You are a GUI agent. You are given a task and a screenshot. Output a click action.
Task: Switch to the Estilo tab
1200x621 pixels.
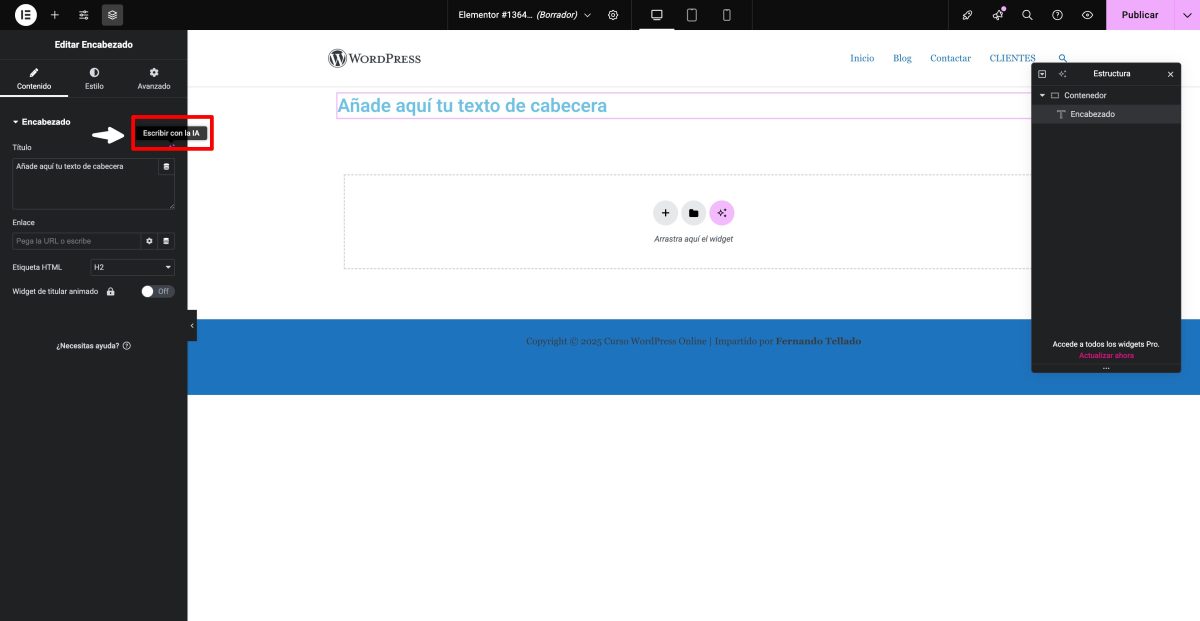(x=94, y=80)
